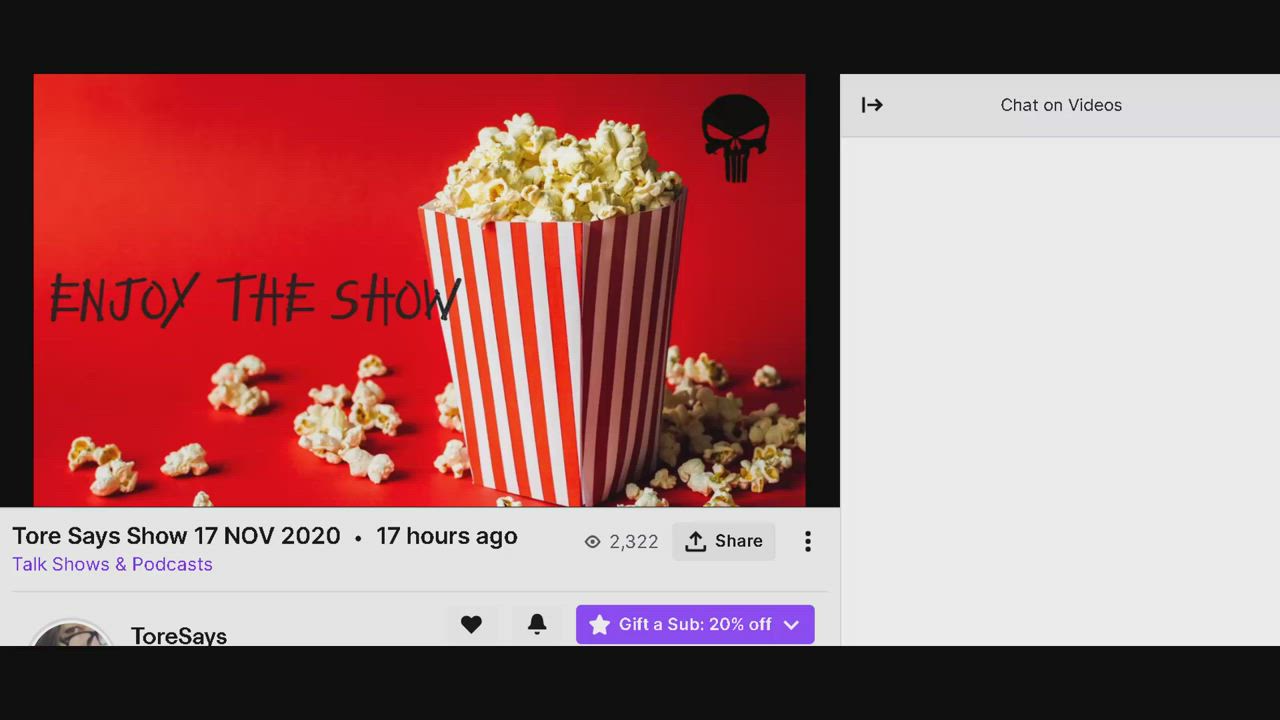Collapse the chat panel with the arrow icon
The width and height of the screenshot is (1280, 720).
click(x=872, y=105)
